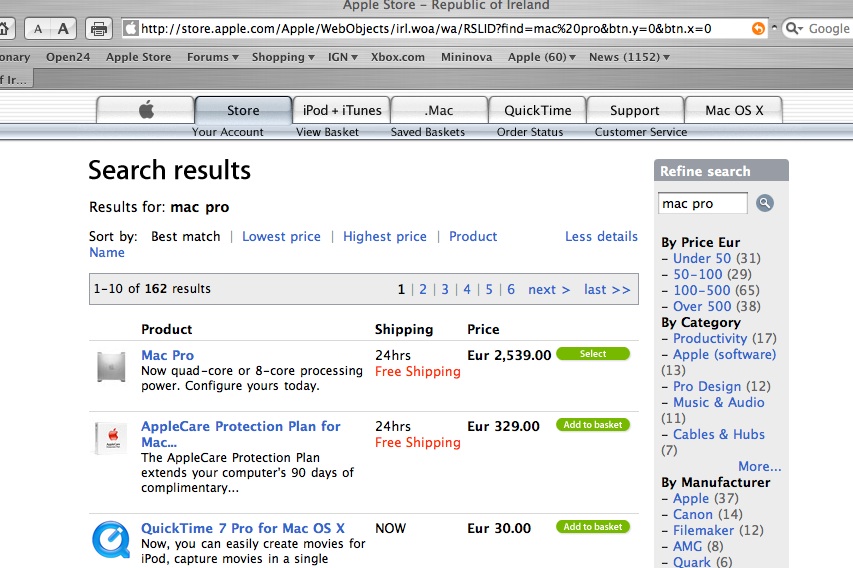Click the Mac Pro product thumbnail
Image resolution: width=853 pixels, height=568 pixels.
click(x=111, y=367)
